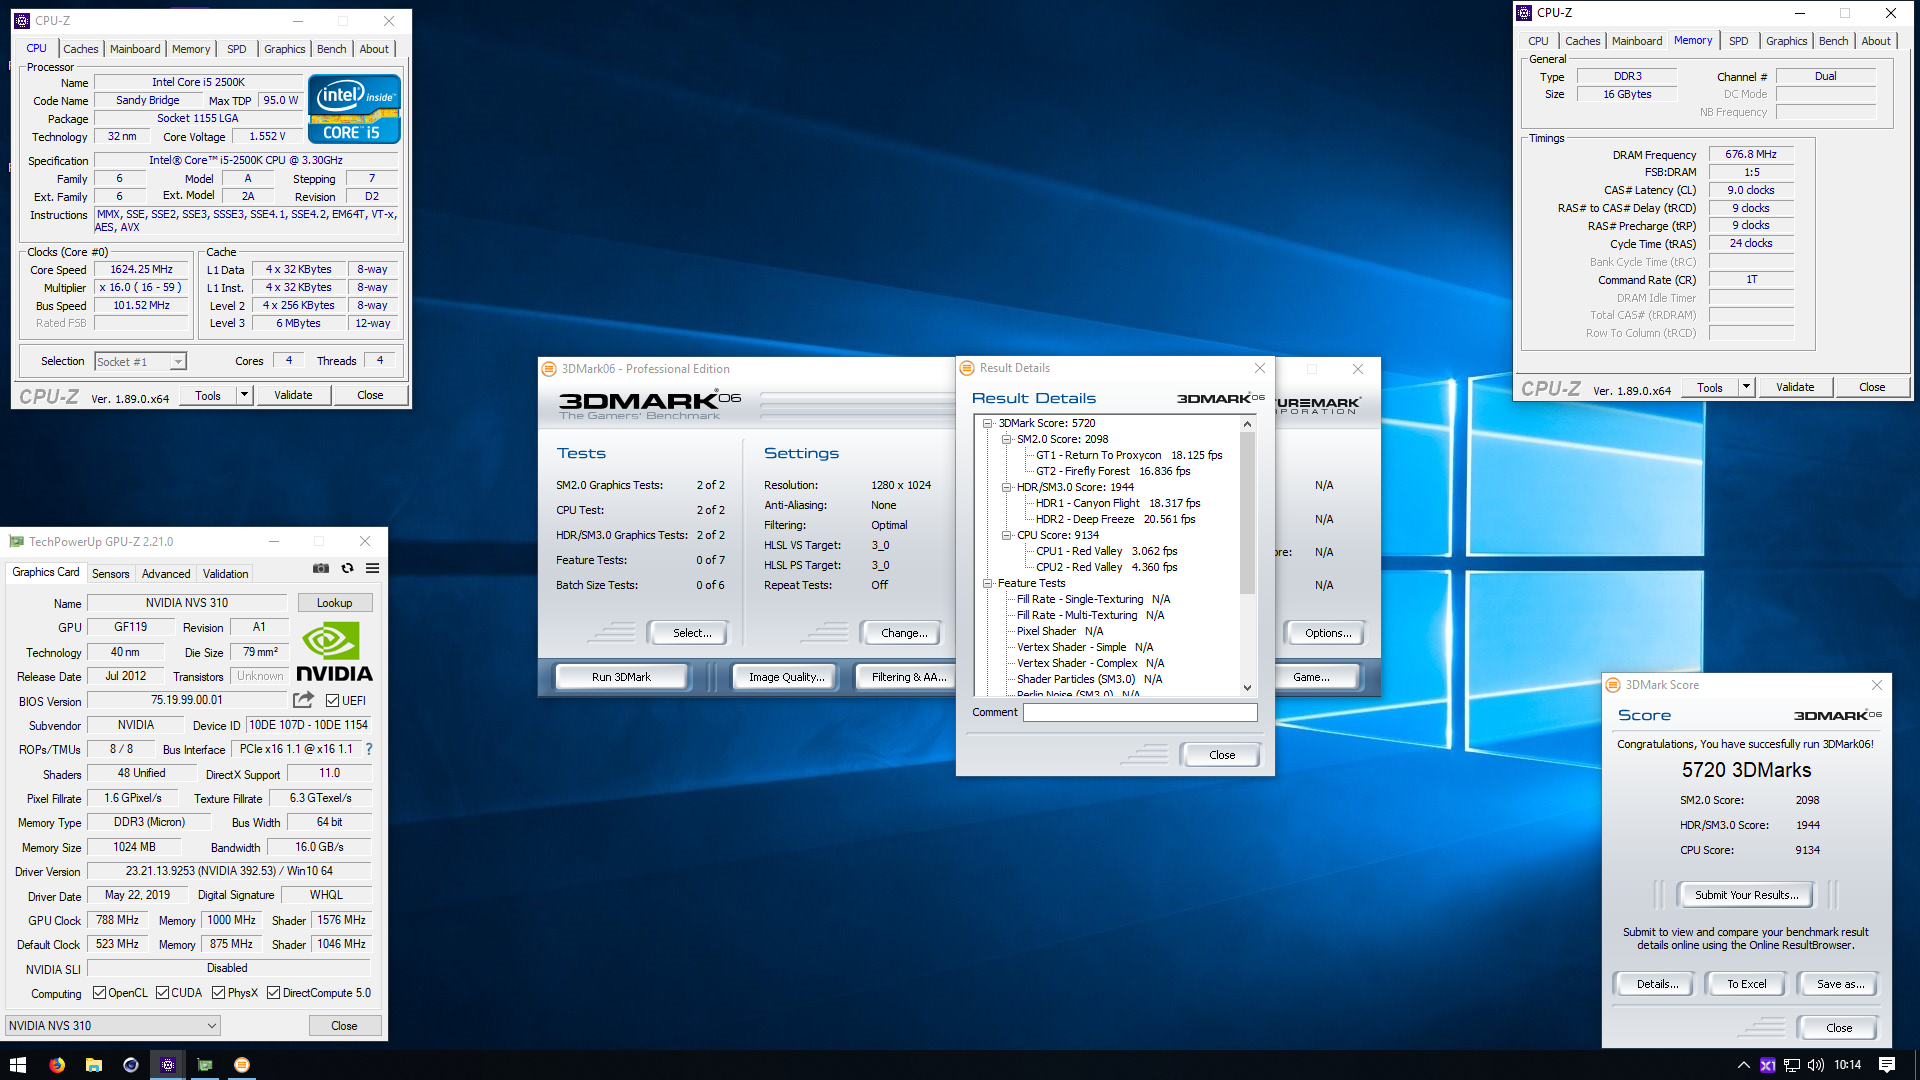Click the To Excel button
Viewport: 1920px width, 1080px height.
1747,984
